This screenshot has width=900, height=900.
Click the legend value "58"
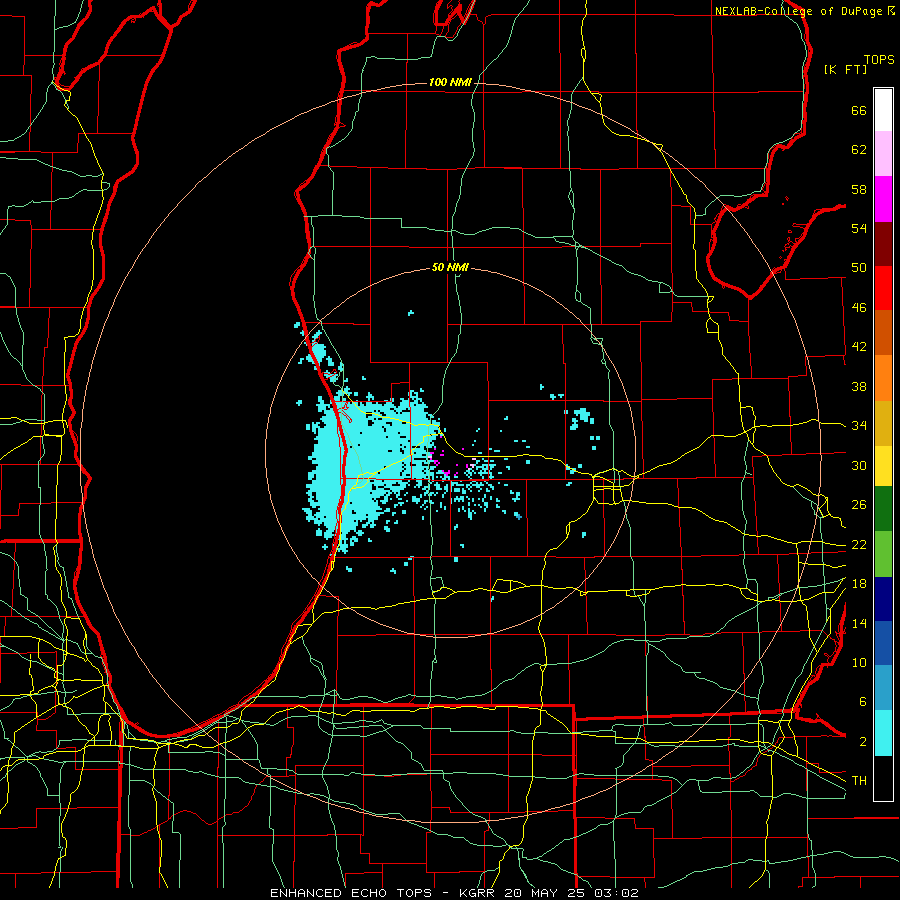click(859, 189)
